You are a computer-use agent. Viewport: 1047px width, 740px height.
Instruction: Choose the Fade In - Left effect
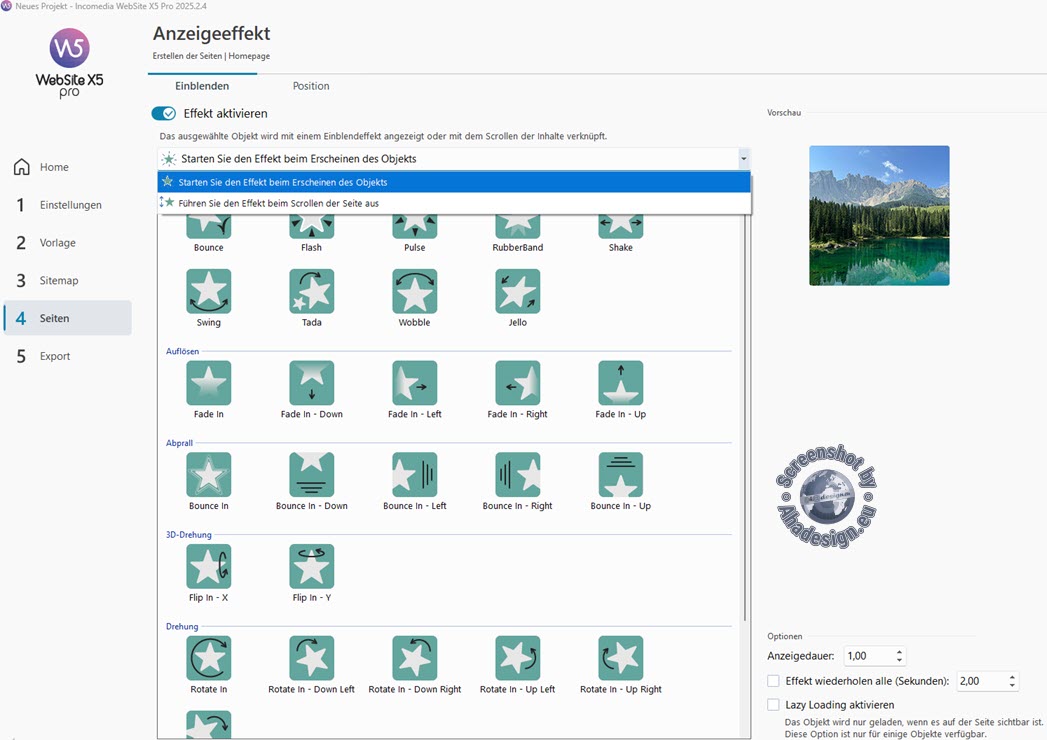pos(415,383)
